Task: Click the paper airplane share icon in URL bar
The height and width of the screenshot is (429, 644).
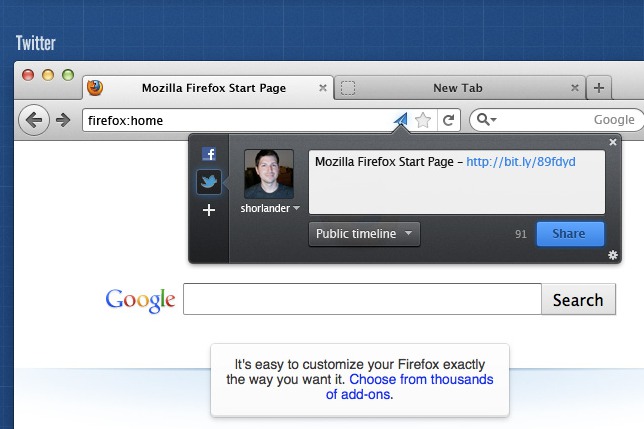Action: coord(401,120)
